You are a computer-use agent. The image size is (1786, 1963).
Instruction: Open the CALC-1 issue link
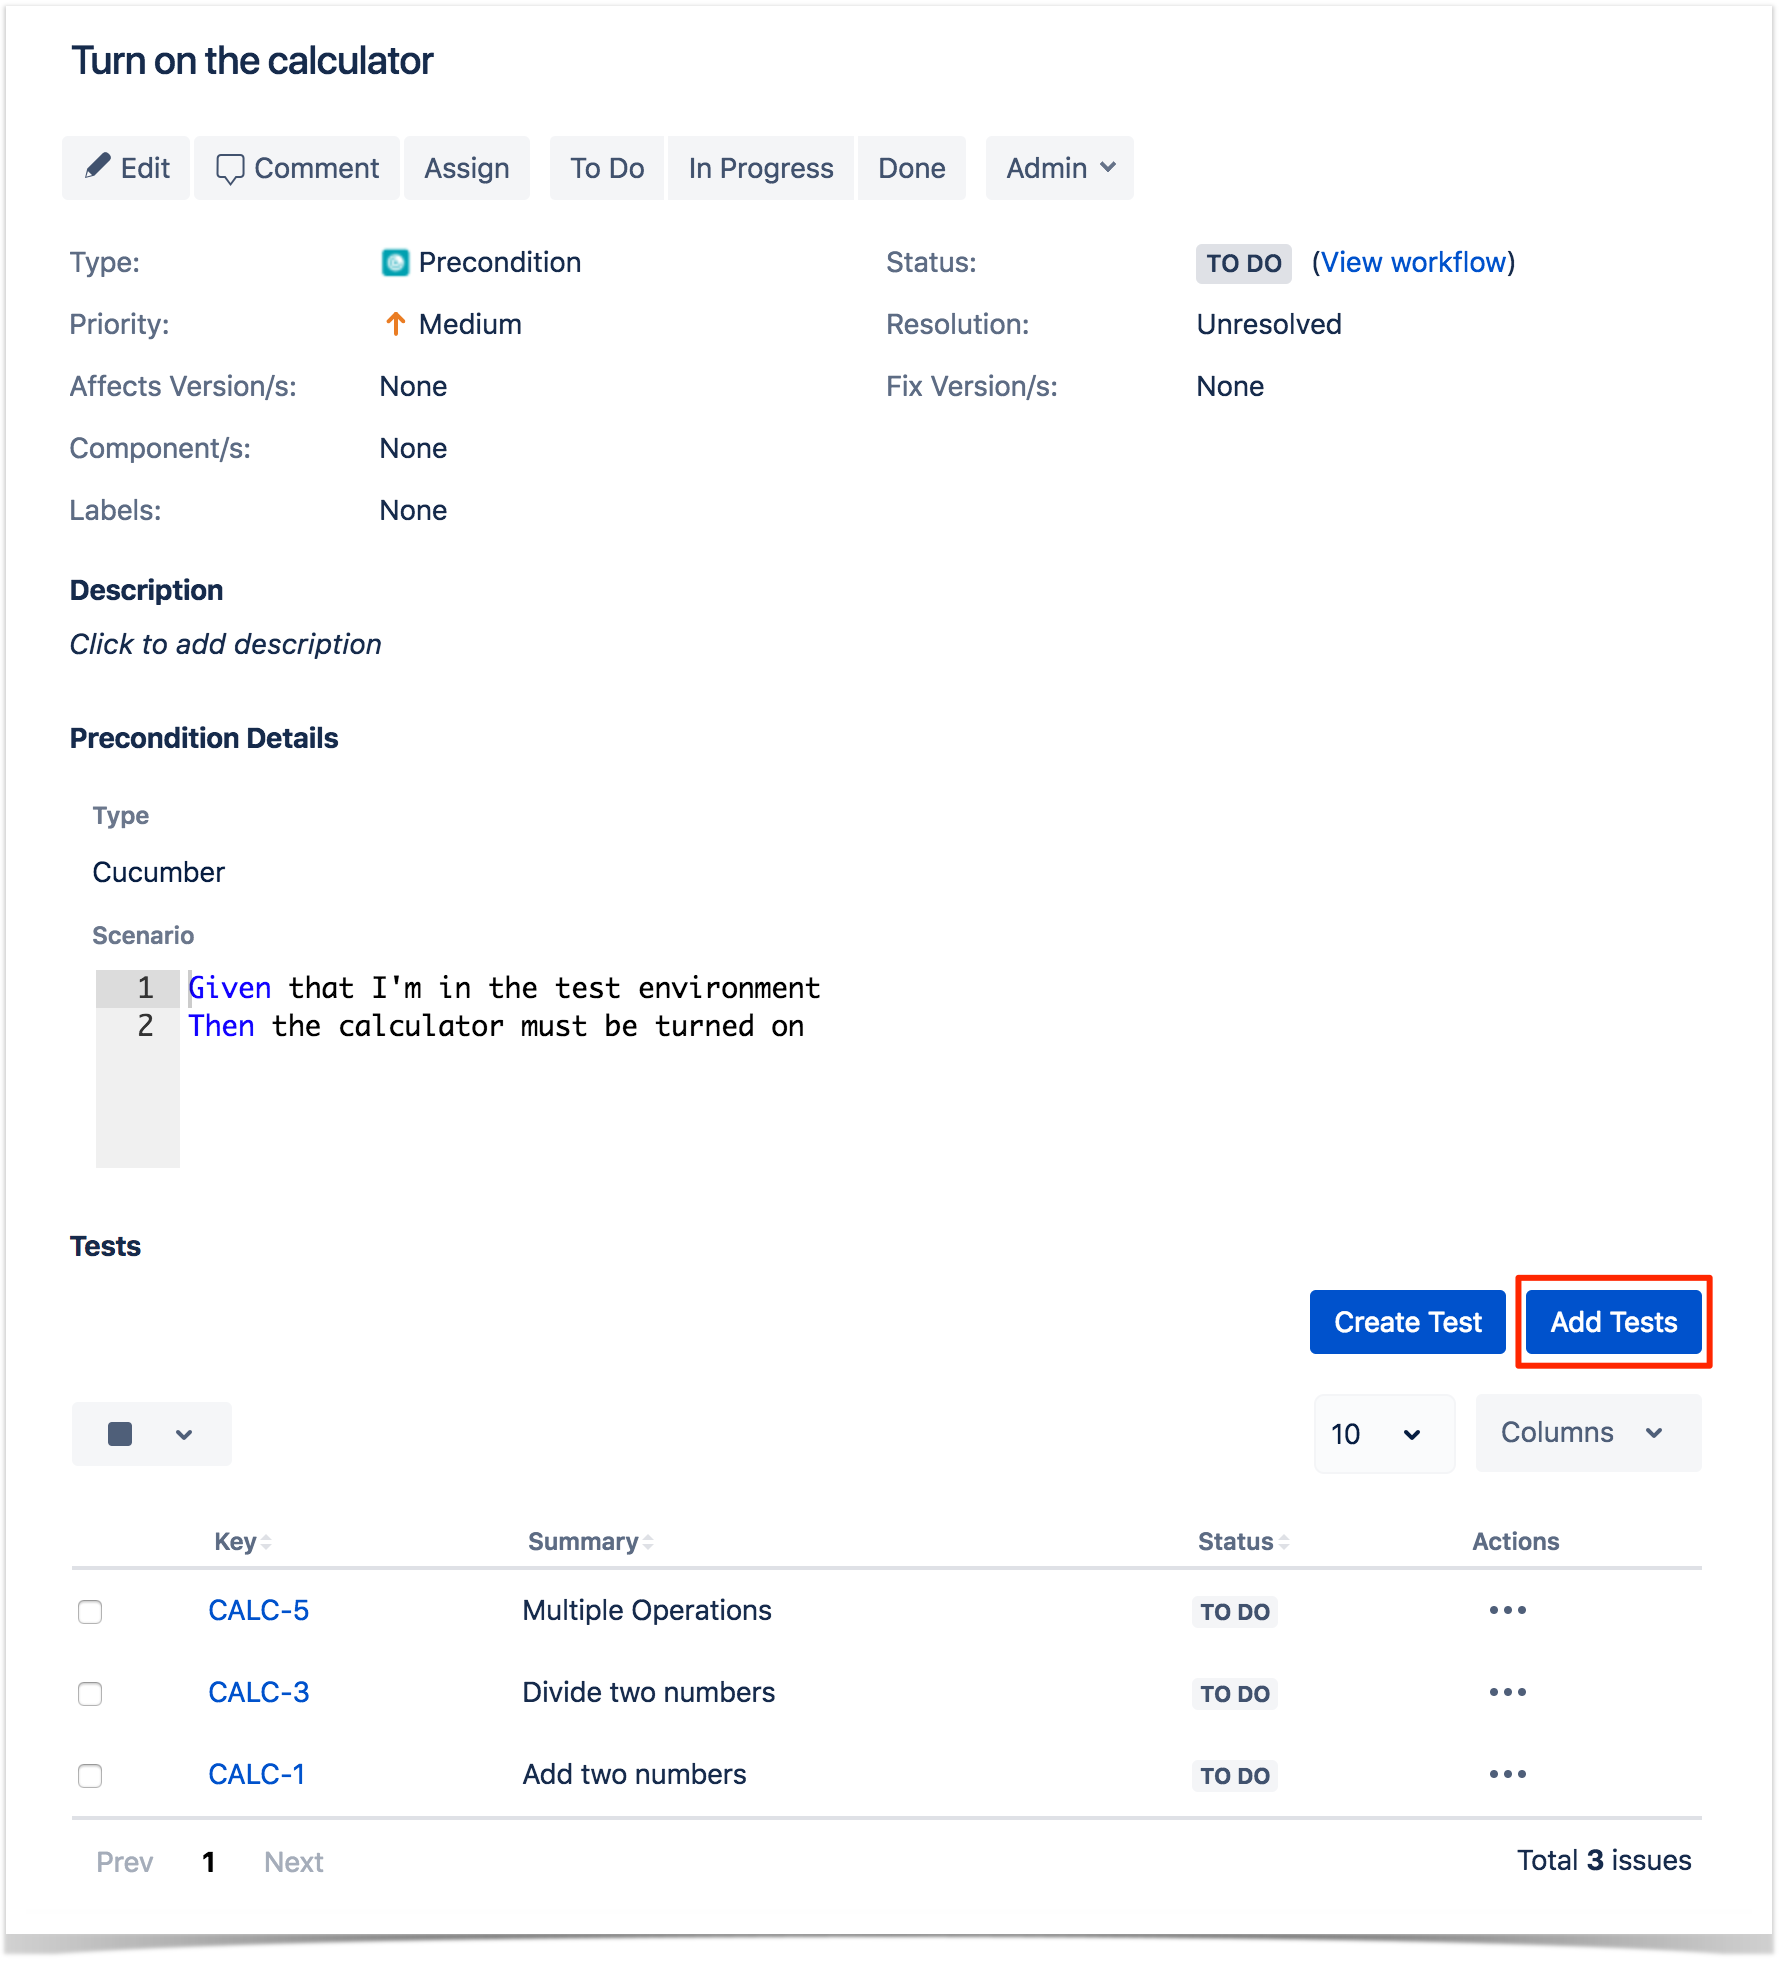click(257, 1774)
